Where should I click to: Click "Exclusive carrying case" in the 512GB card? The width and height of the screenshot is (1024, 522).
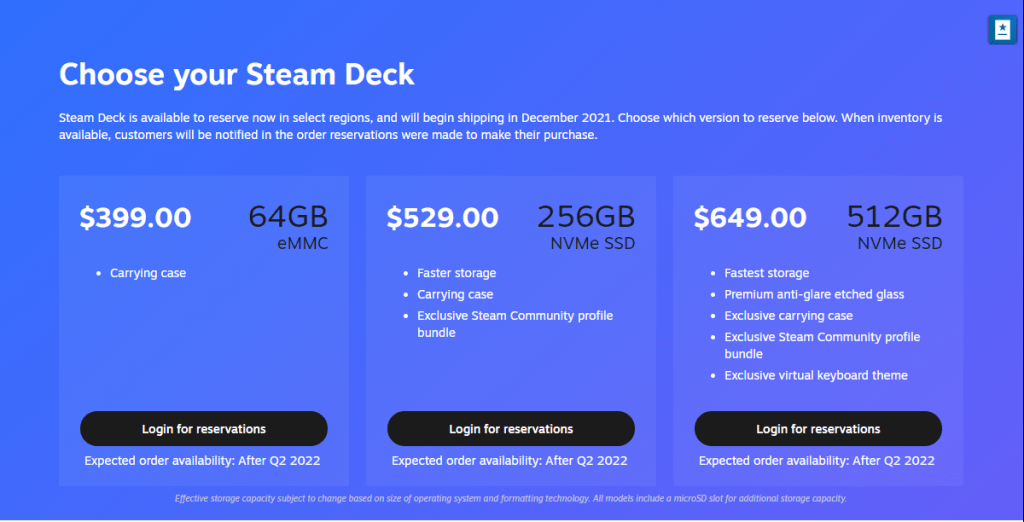pos(789,315)
